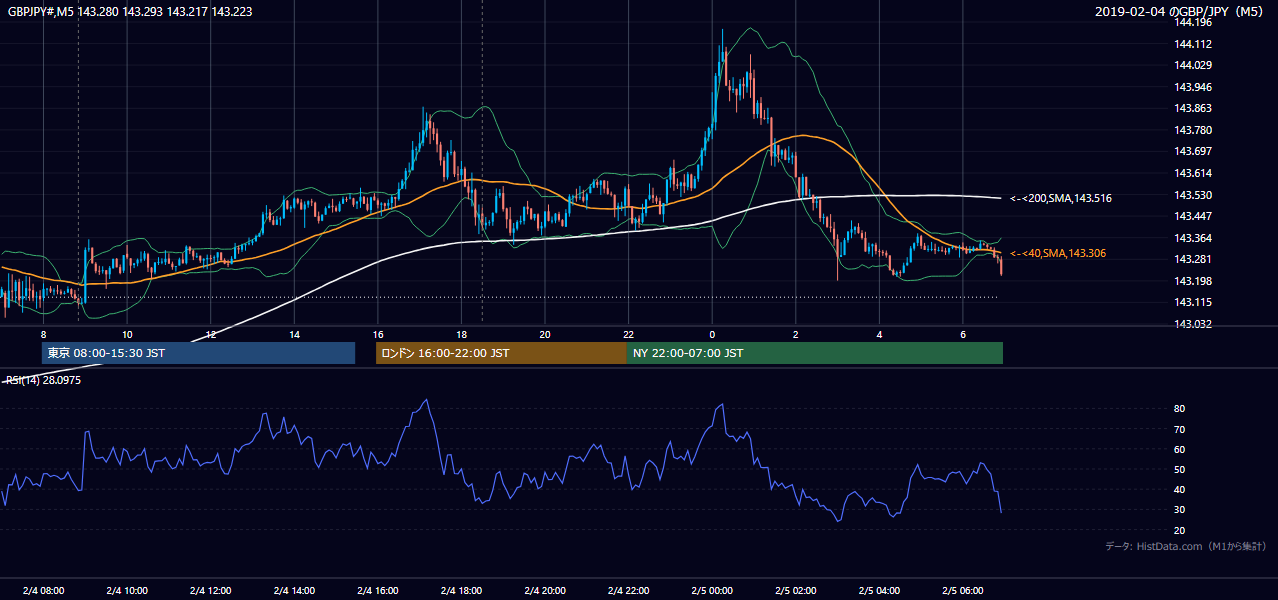This screenshot has height=600, width=1278.
Task: Click hour tick 22 under the price chart
Action: [628, 334]
